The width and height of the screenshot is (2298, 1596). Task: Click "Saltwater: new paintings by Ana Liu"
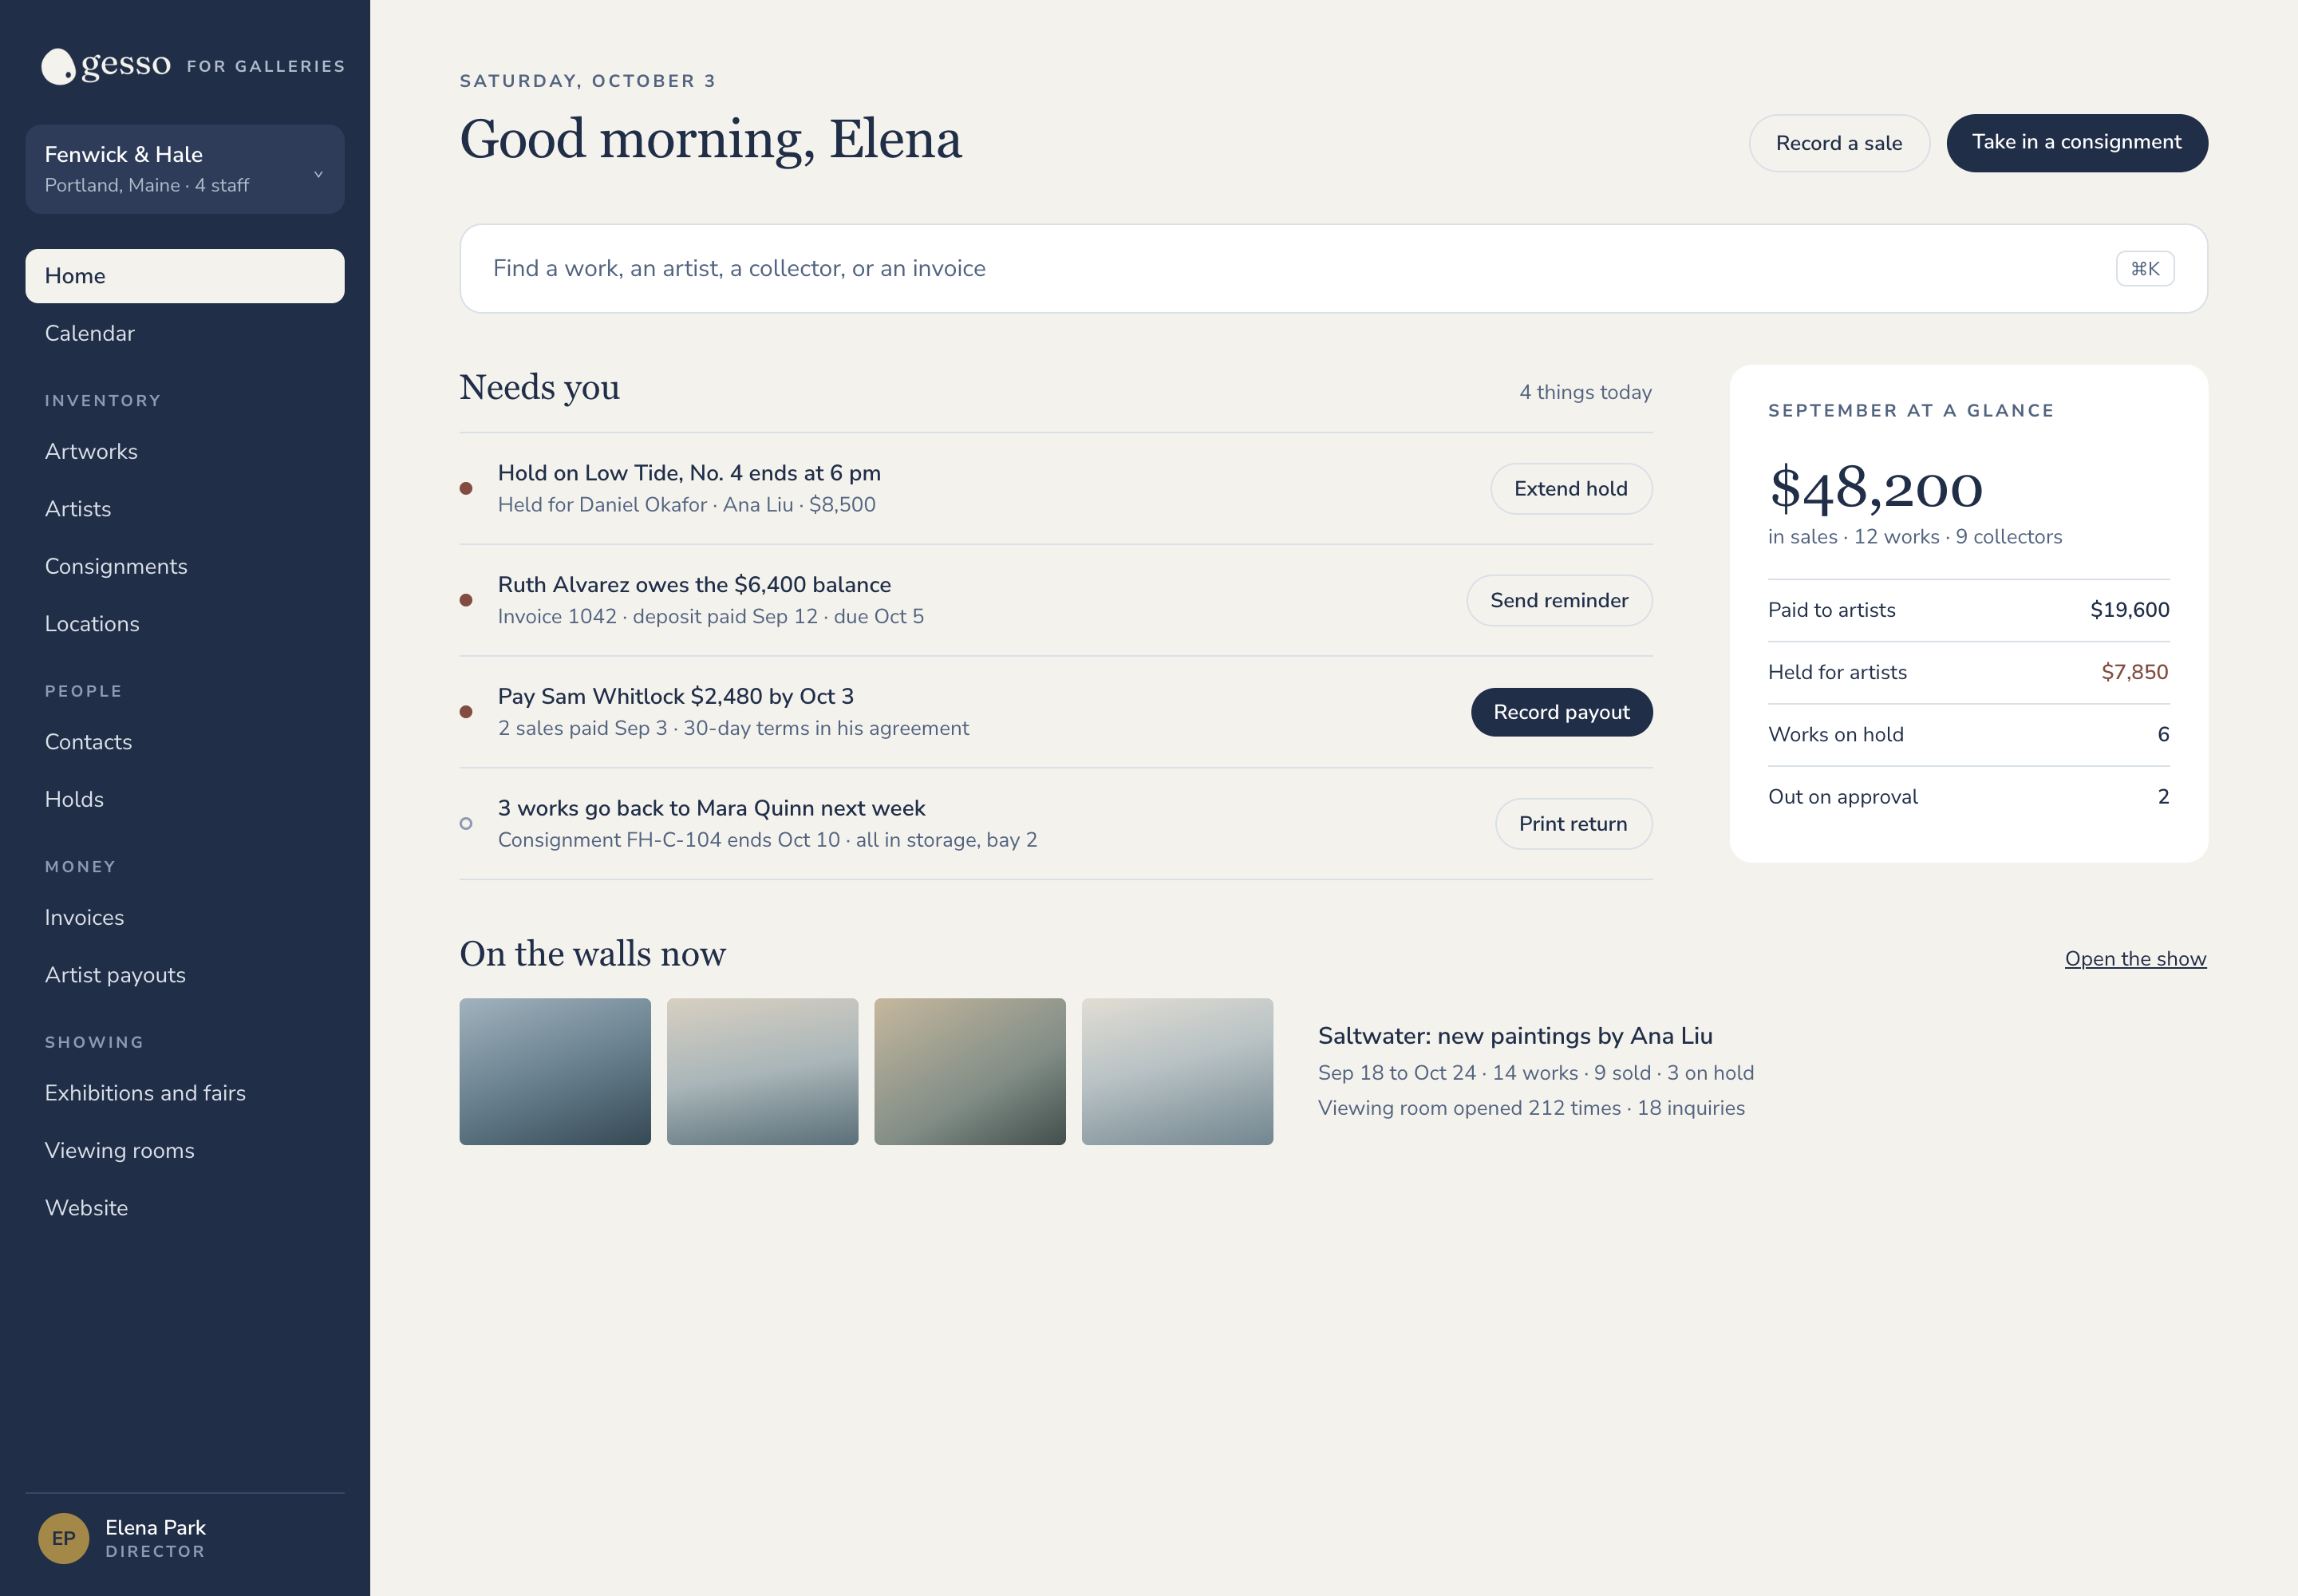[x=1515, y=1036]
